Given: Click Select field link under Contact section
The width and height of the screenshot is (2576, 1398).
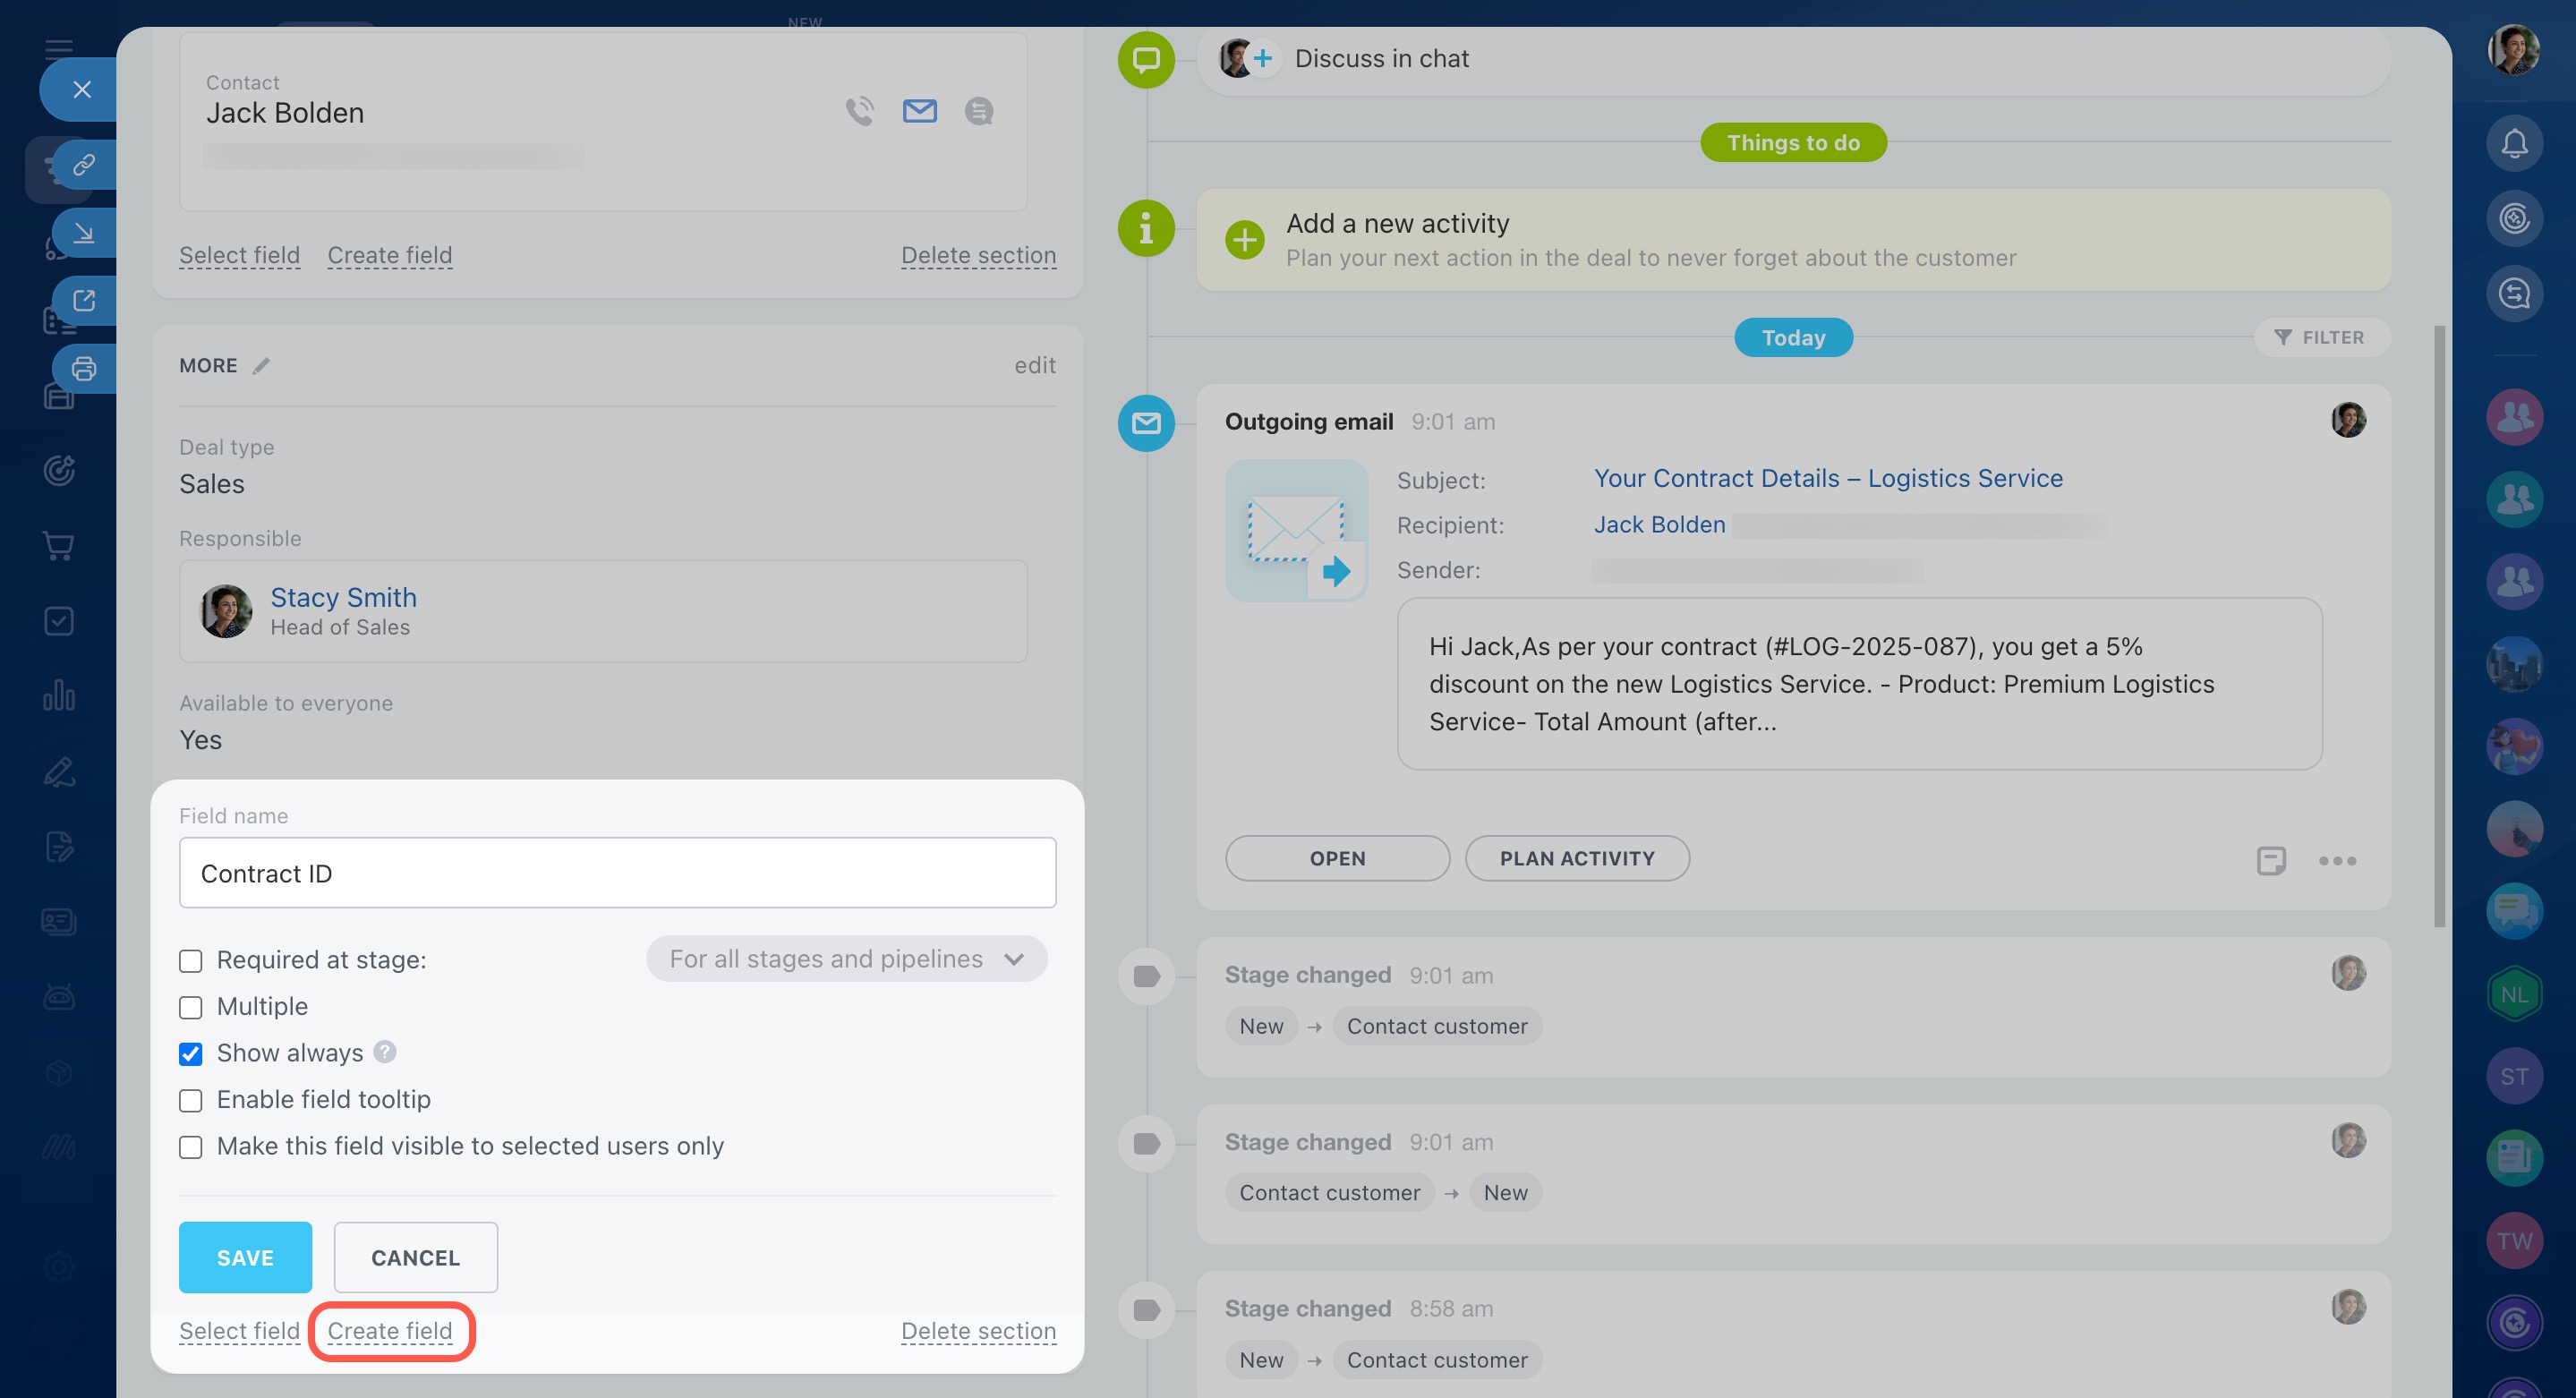Looking at the screenshot, I should [239, 255].
